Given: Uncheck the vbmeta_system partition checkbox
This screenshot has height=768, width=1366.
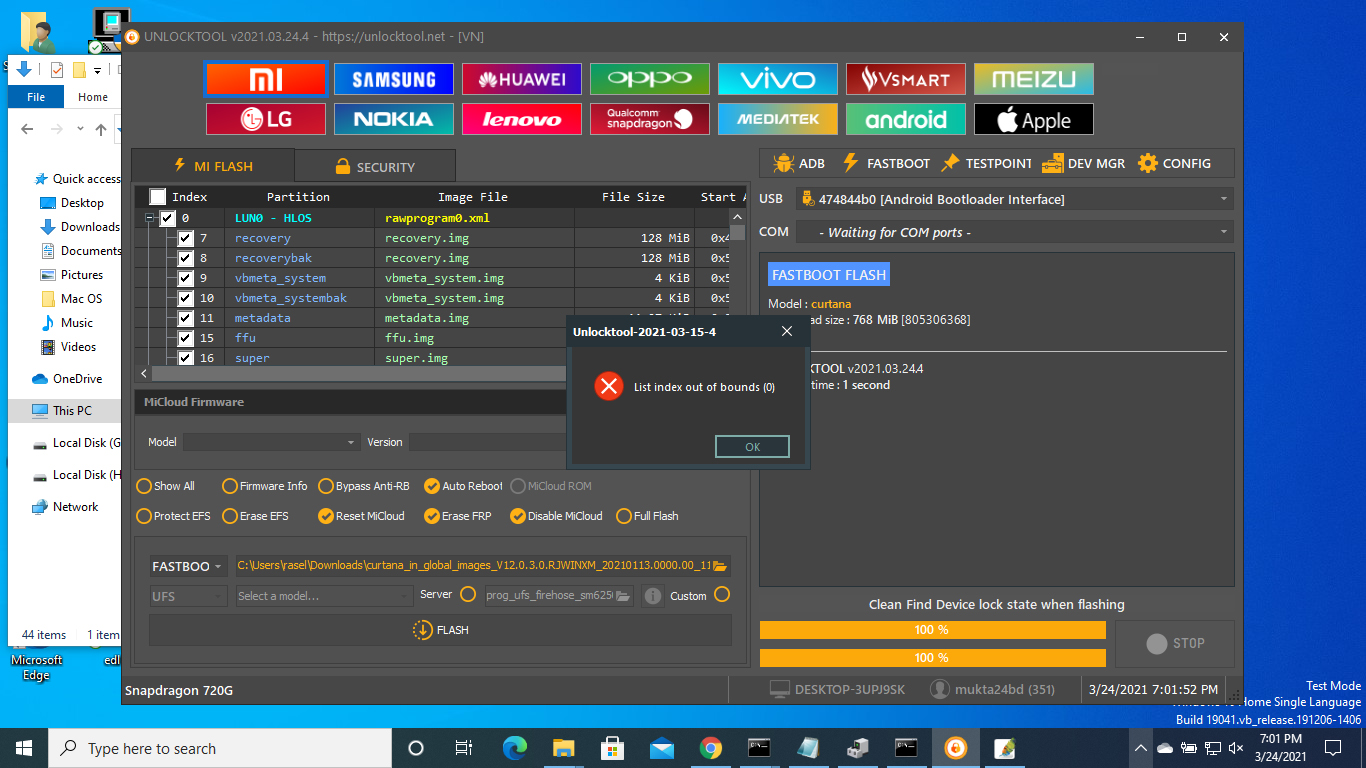Looking at the screenshot, I should pyautogui.click(x=186, y=278).
